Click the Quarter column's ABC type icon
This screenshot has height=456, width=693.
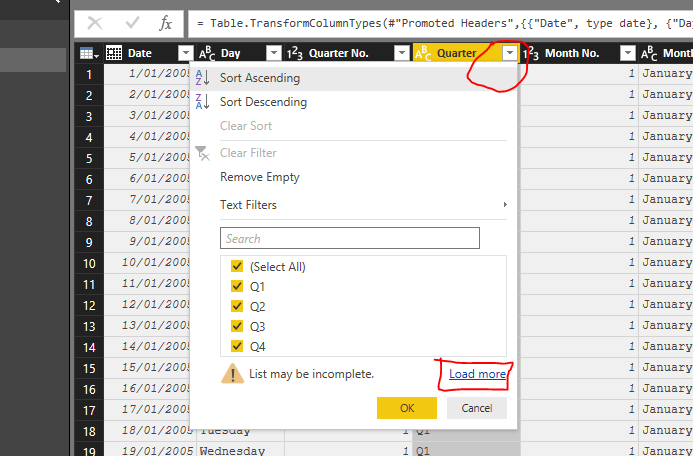tap(423, 53)
